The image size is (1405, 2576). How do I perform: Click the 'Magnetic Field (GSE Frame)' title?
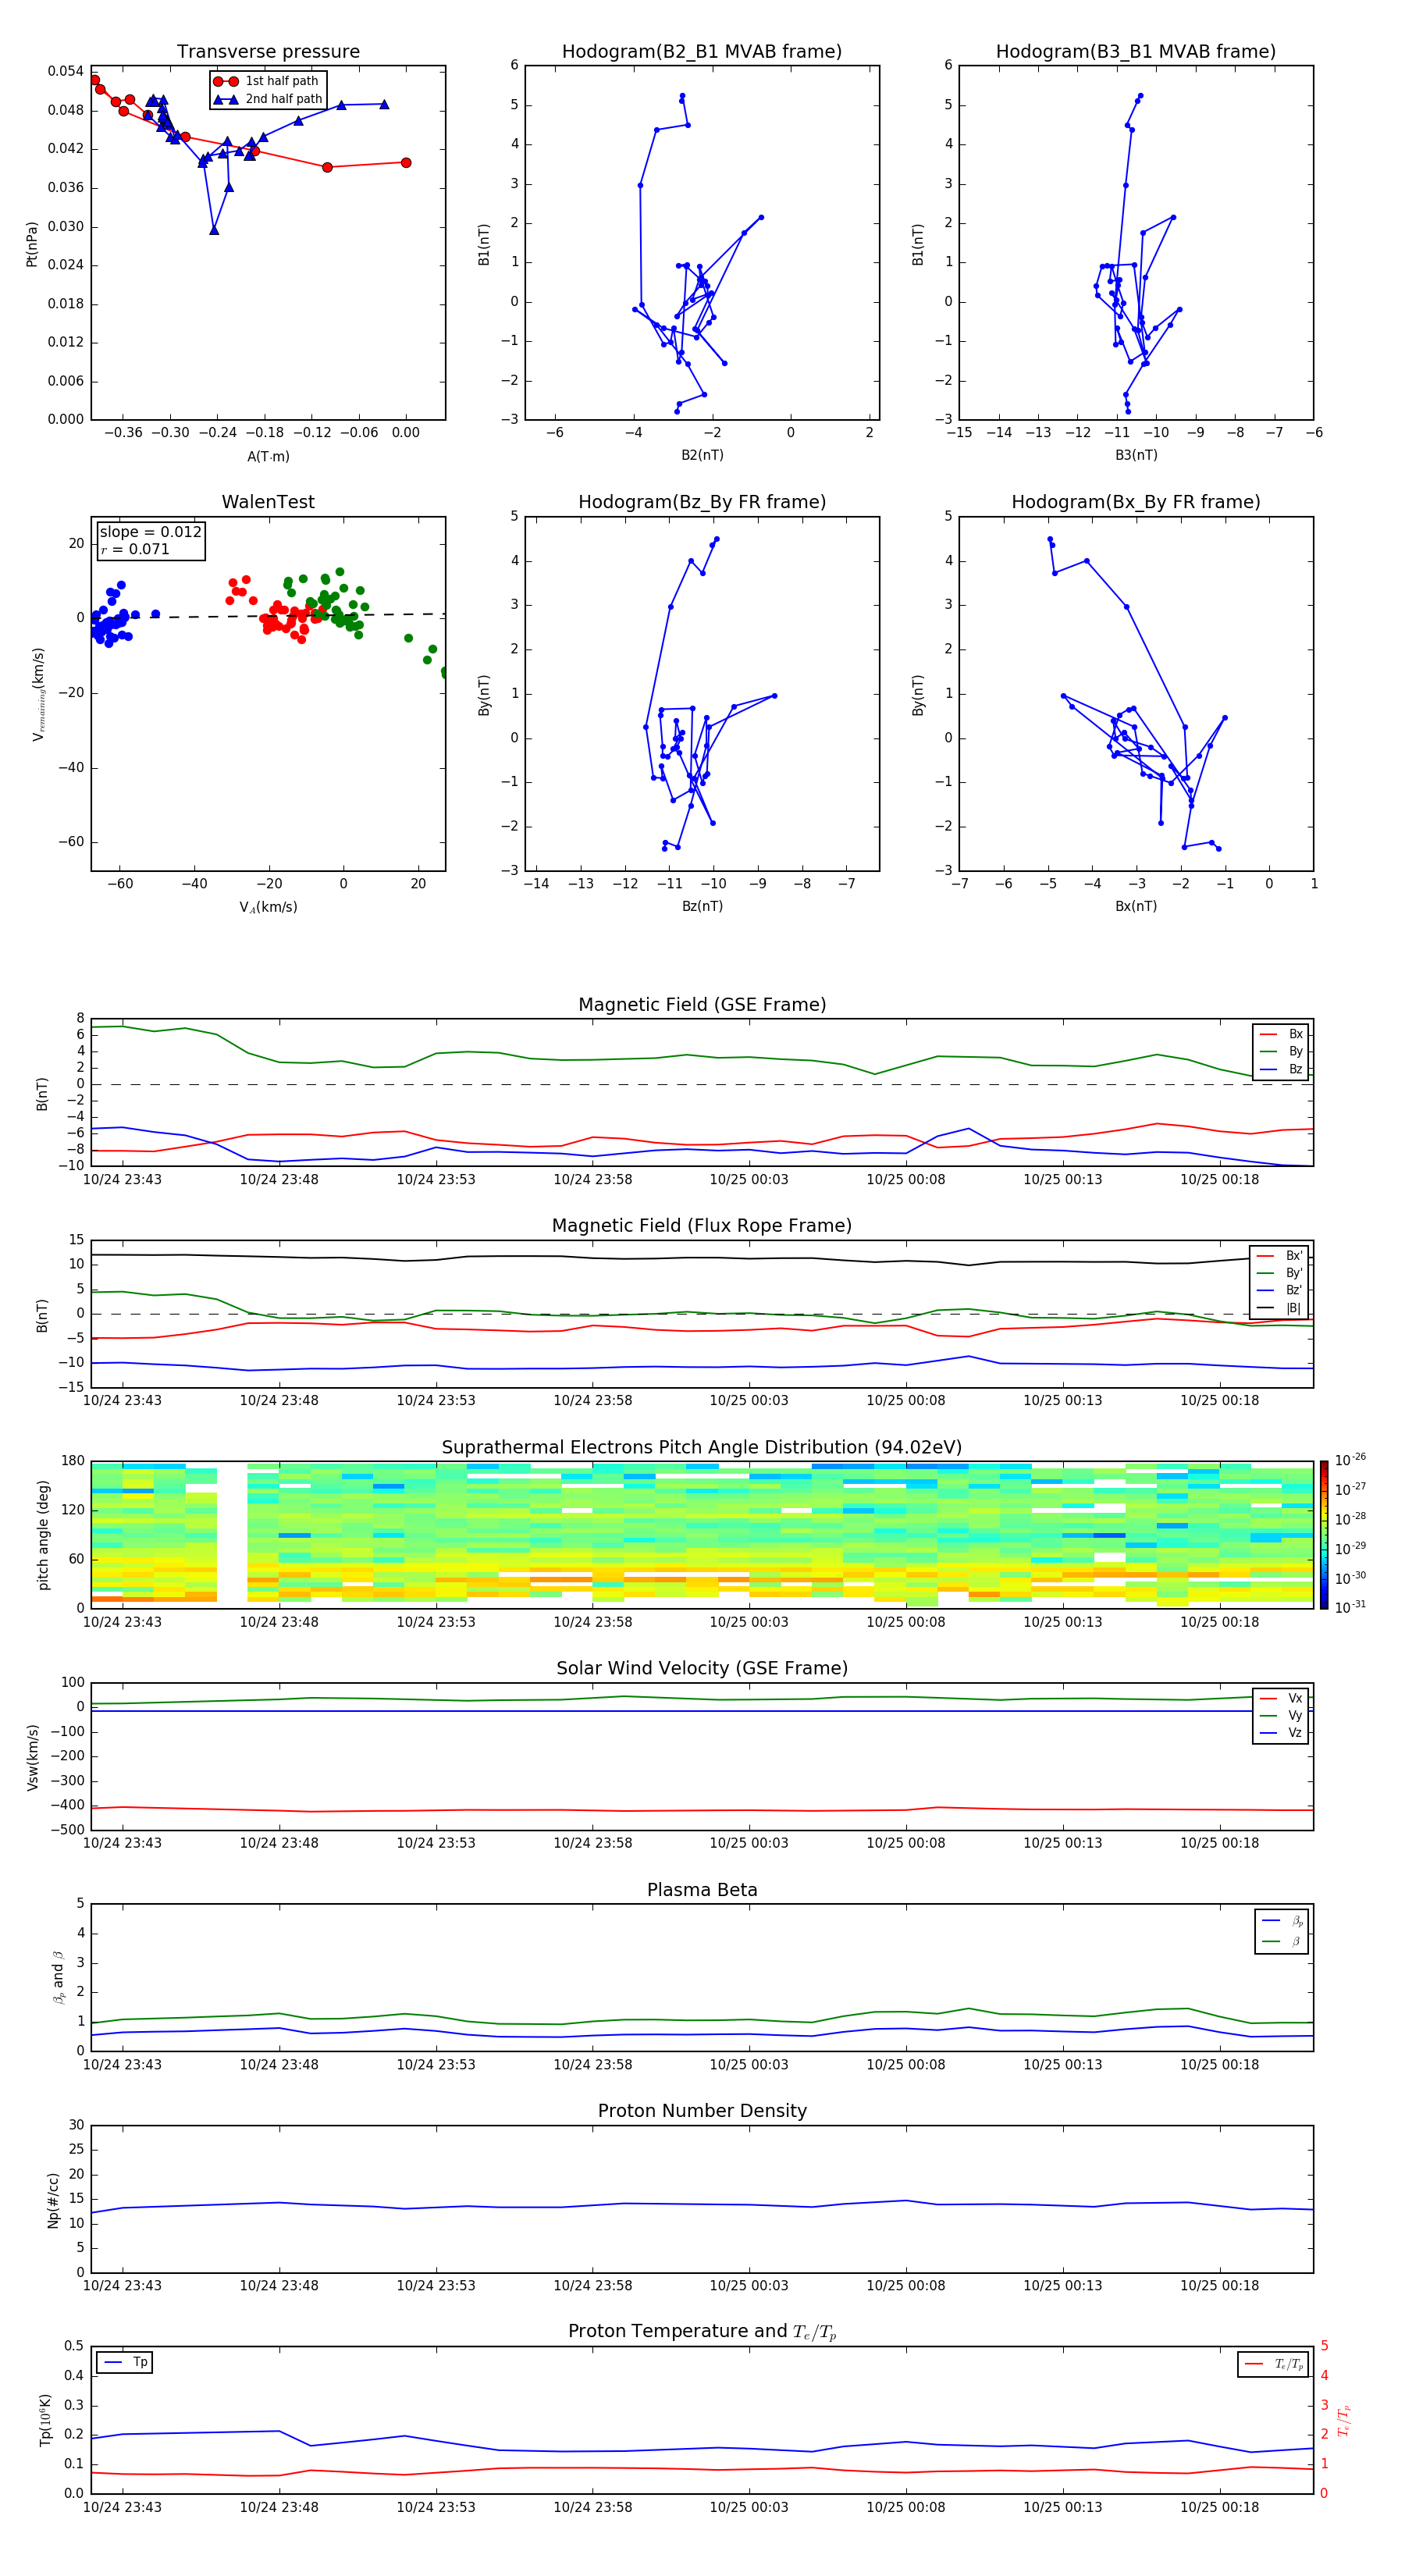click(x=702, y=1005)
